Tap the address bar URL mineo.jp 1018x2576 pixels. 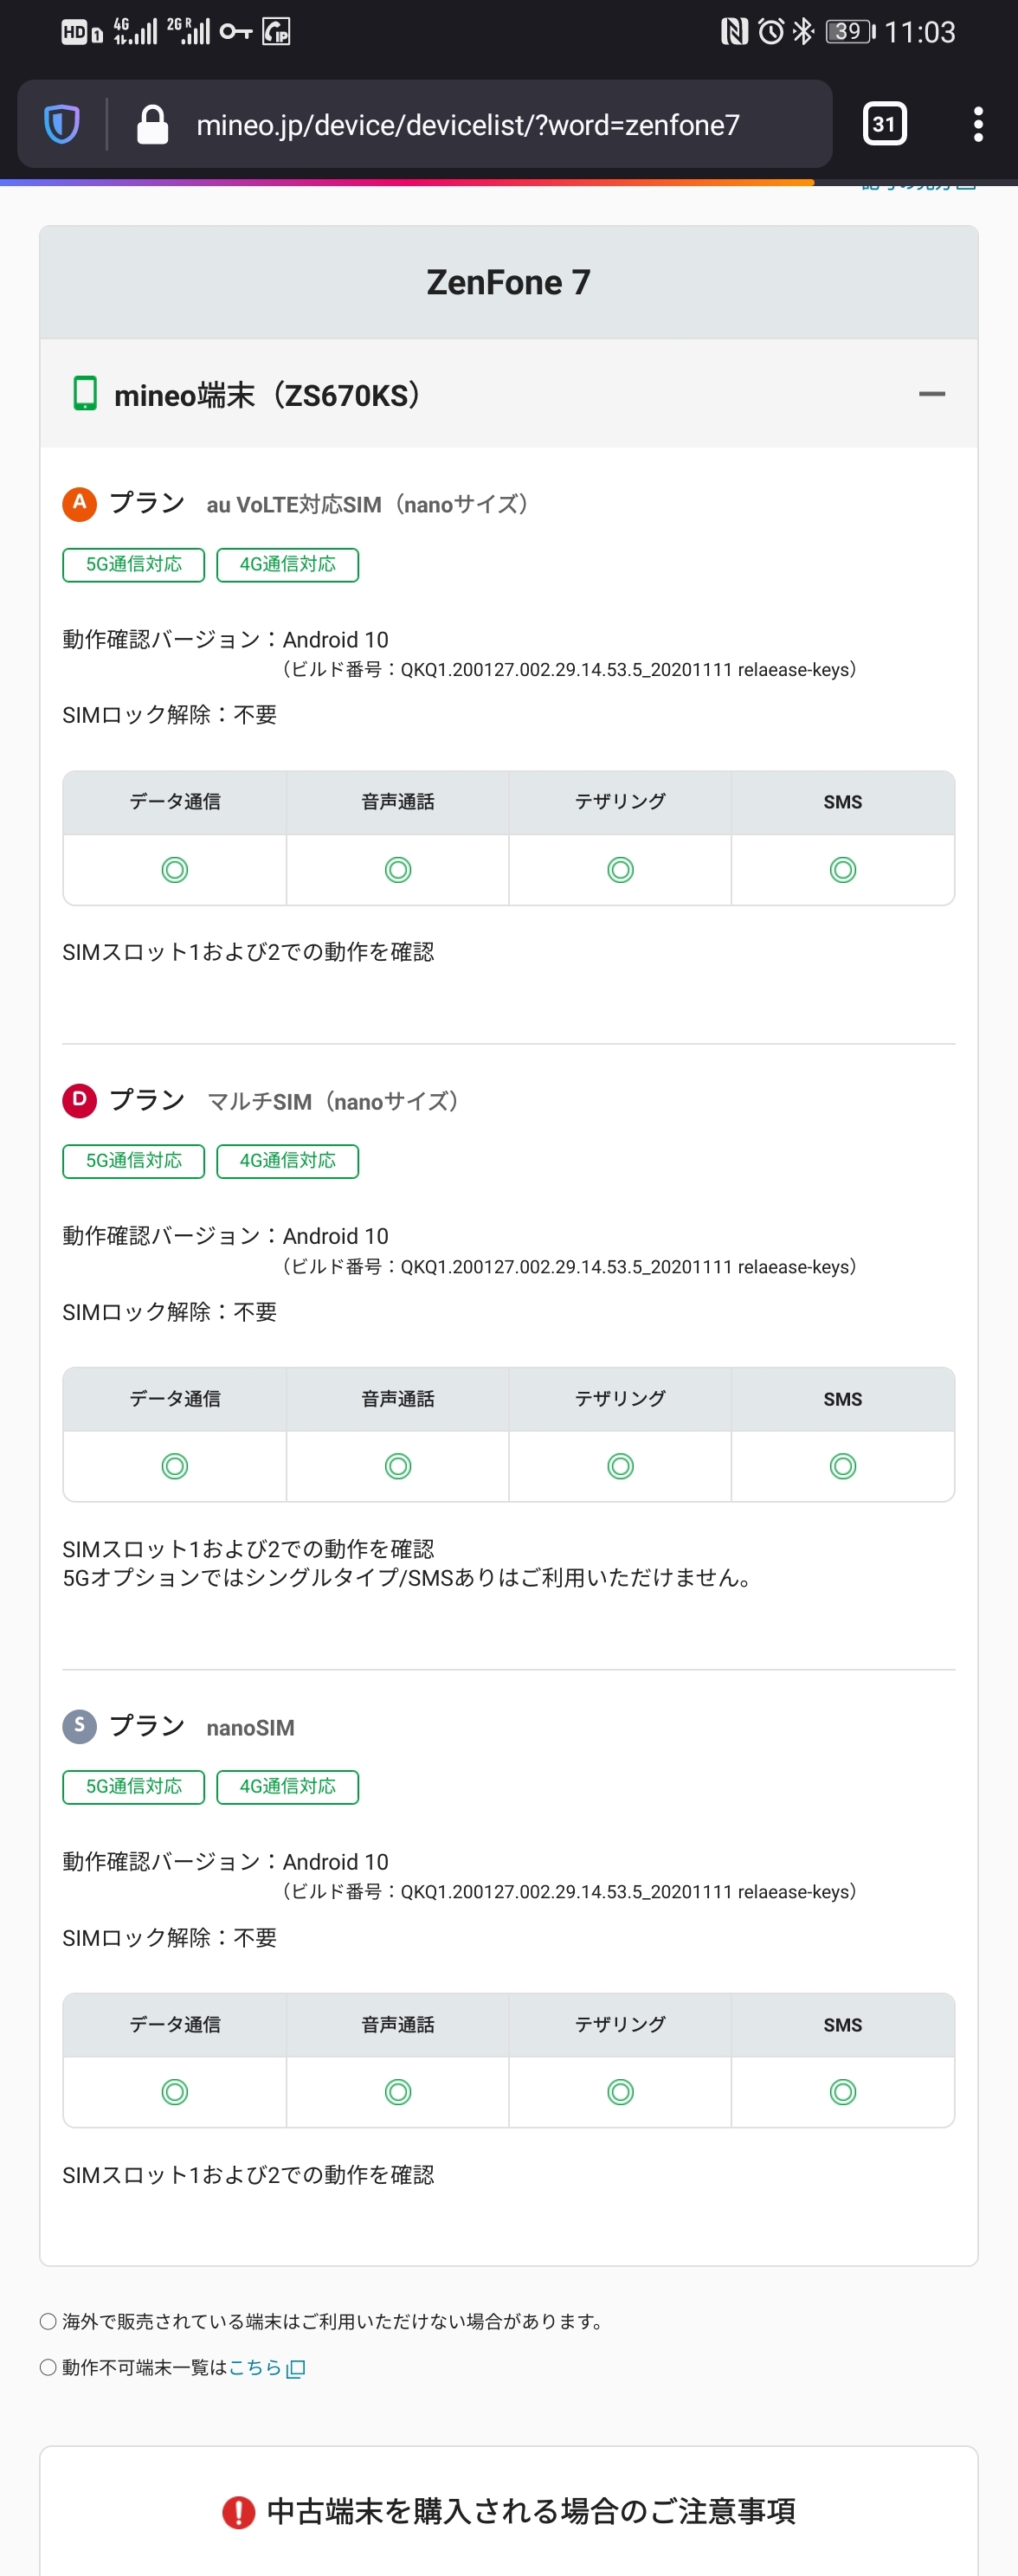(467, 125)
